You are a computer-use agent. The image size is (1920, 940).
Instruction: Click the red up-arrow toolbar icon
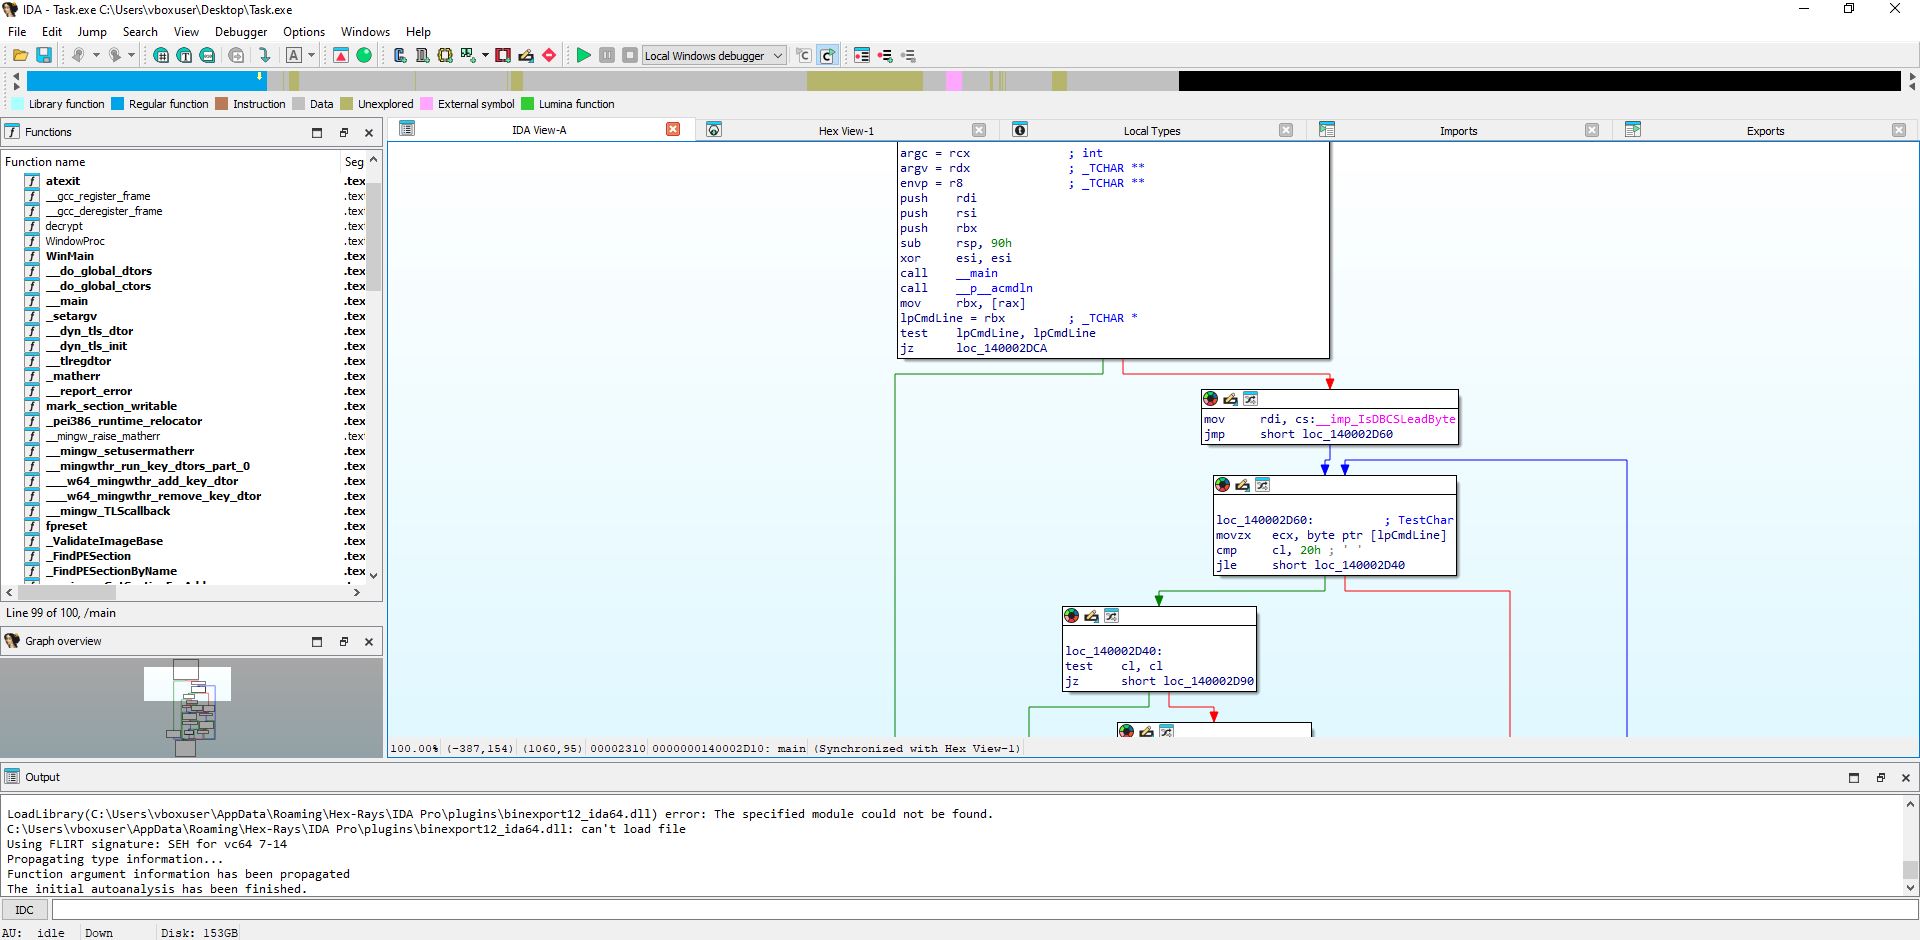coord(341,55)
